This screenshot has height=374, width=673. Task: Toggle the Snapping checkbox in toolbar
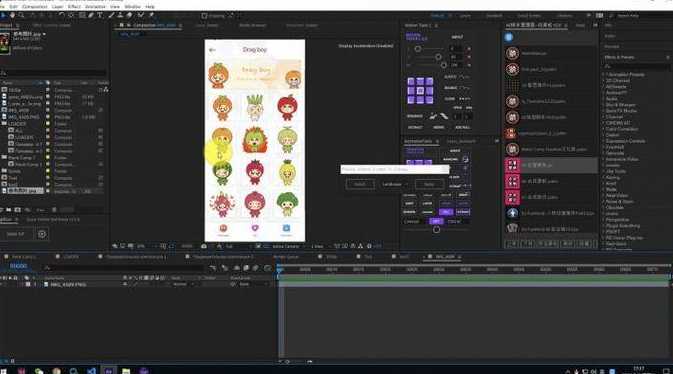pyautogui.click(x=204, y=16)
